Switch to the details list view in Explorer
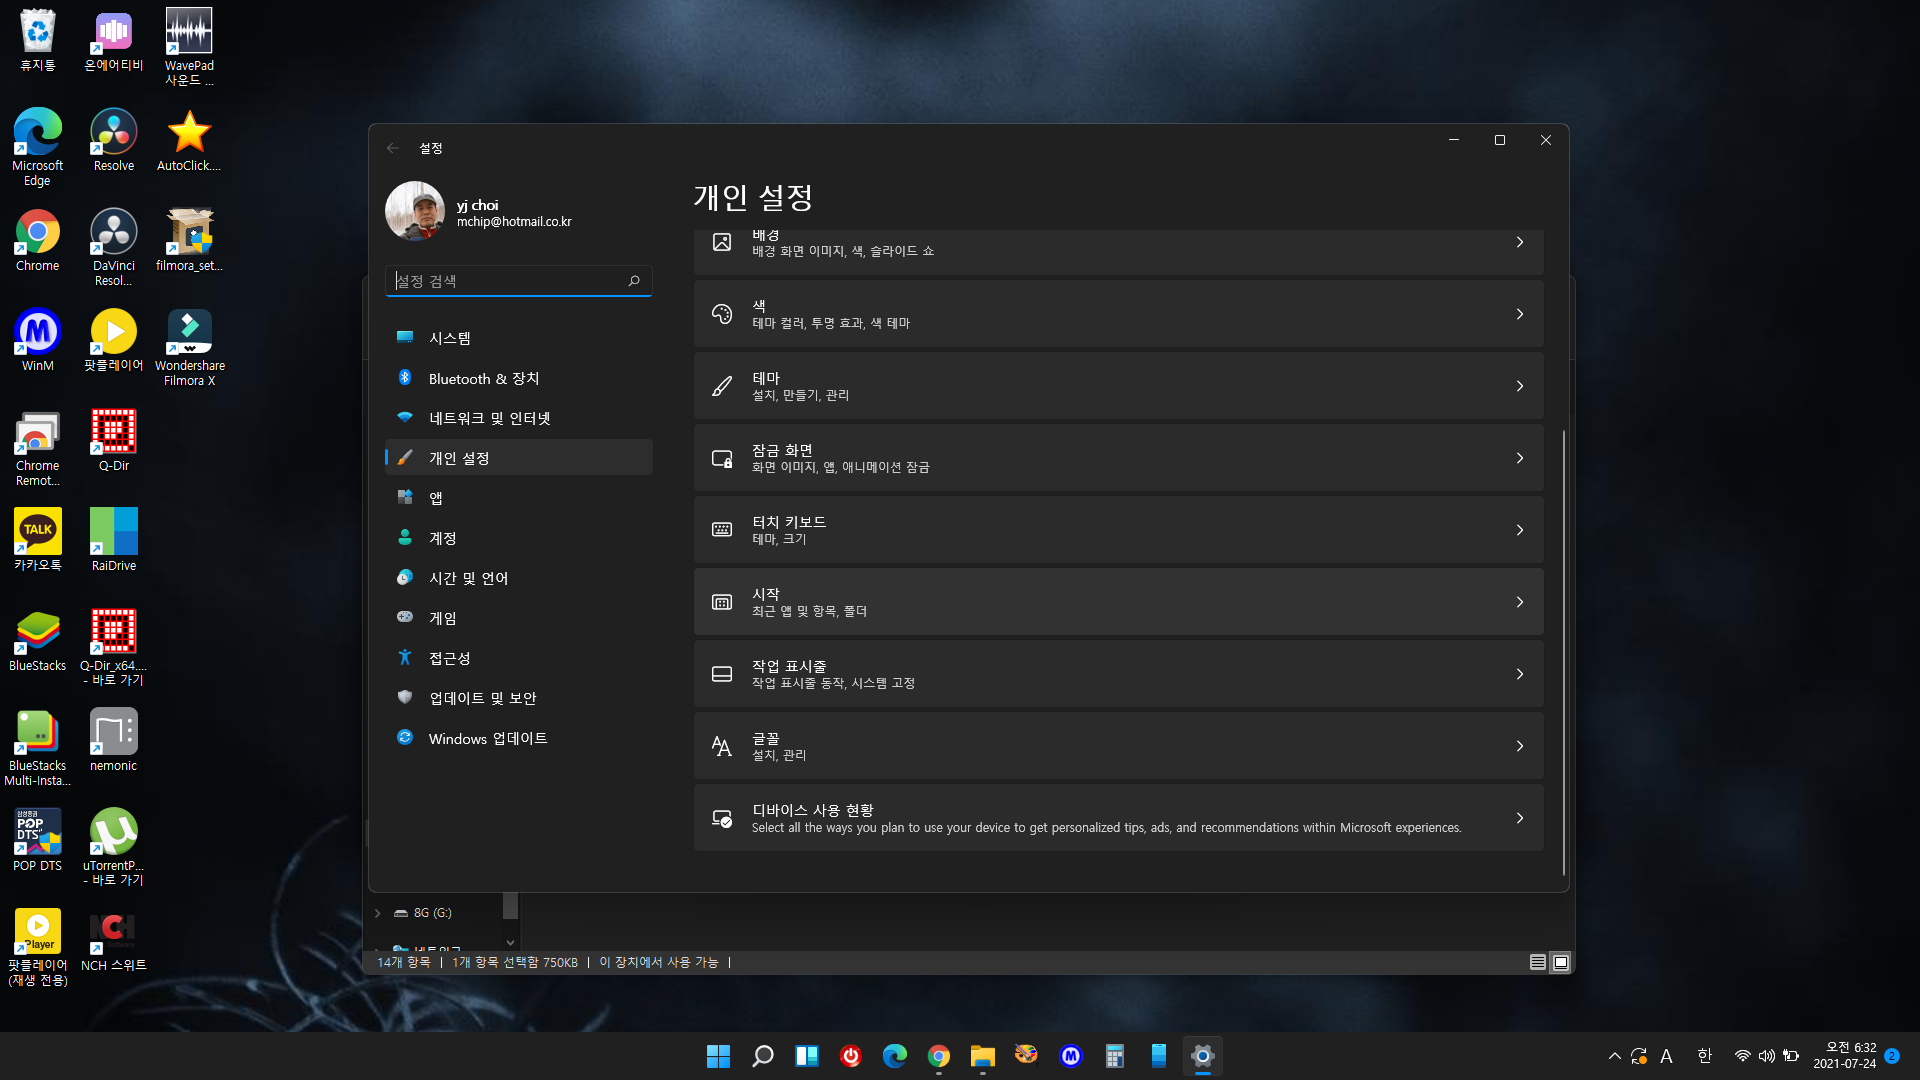 (x=1538, y=962)
